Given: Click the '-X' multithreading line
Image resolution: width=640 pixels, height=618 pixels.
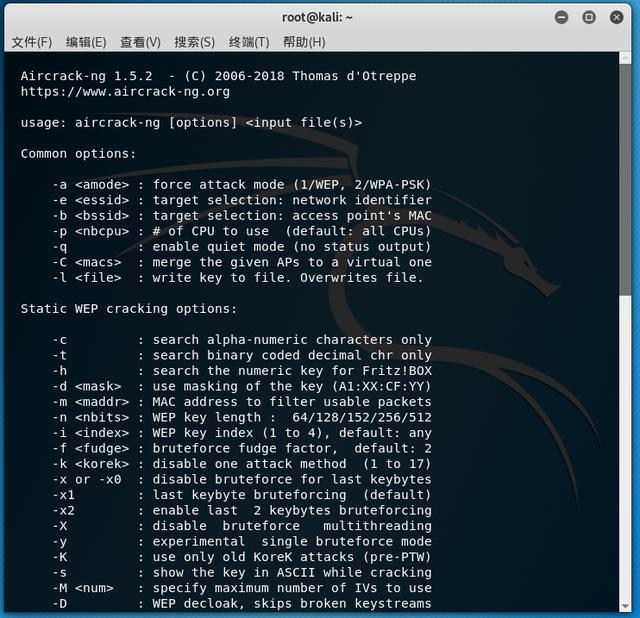Looking at the screenshot, I should point(242,526).
